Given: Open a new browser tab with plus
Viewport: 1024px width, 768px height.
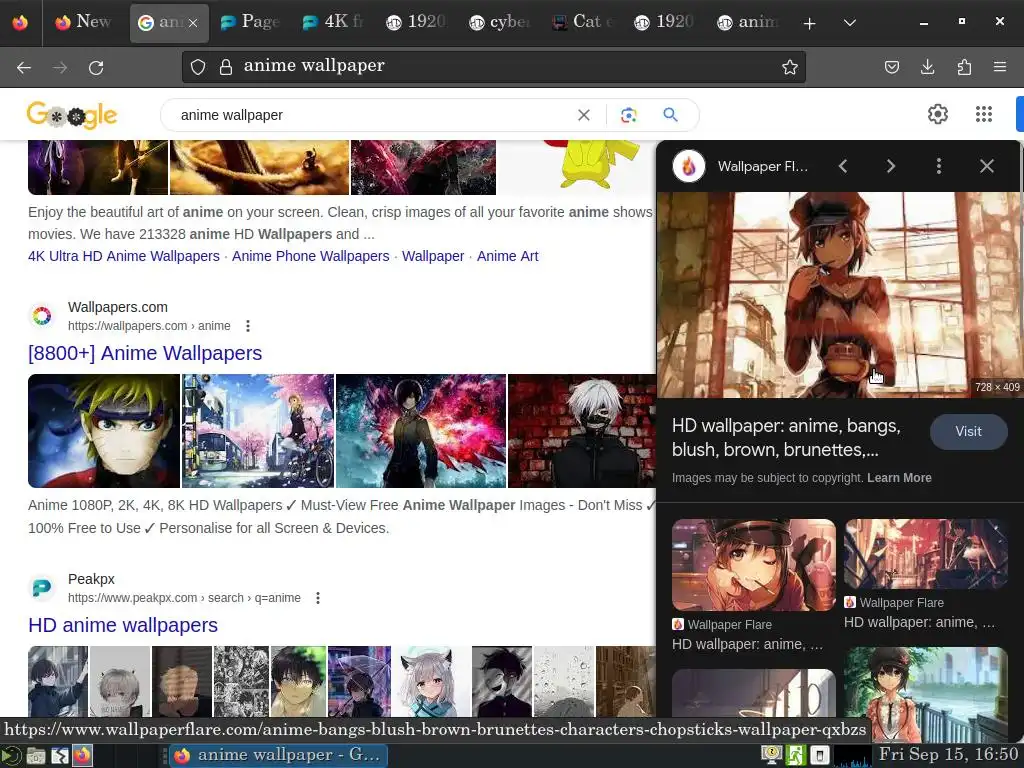Looking at the screenshot, I should (x=809, y=24).
